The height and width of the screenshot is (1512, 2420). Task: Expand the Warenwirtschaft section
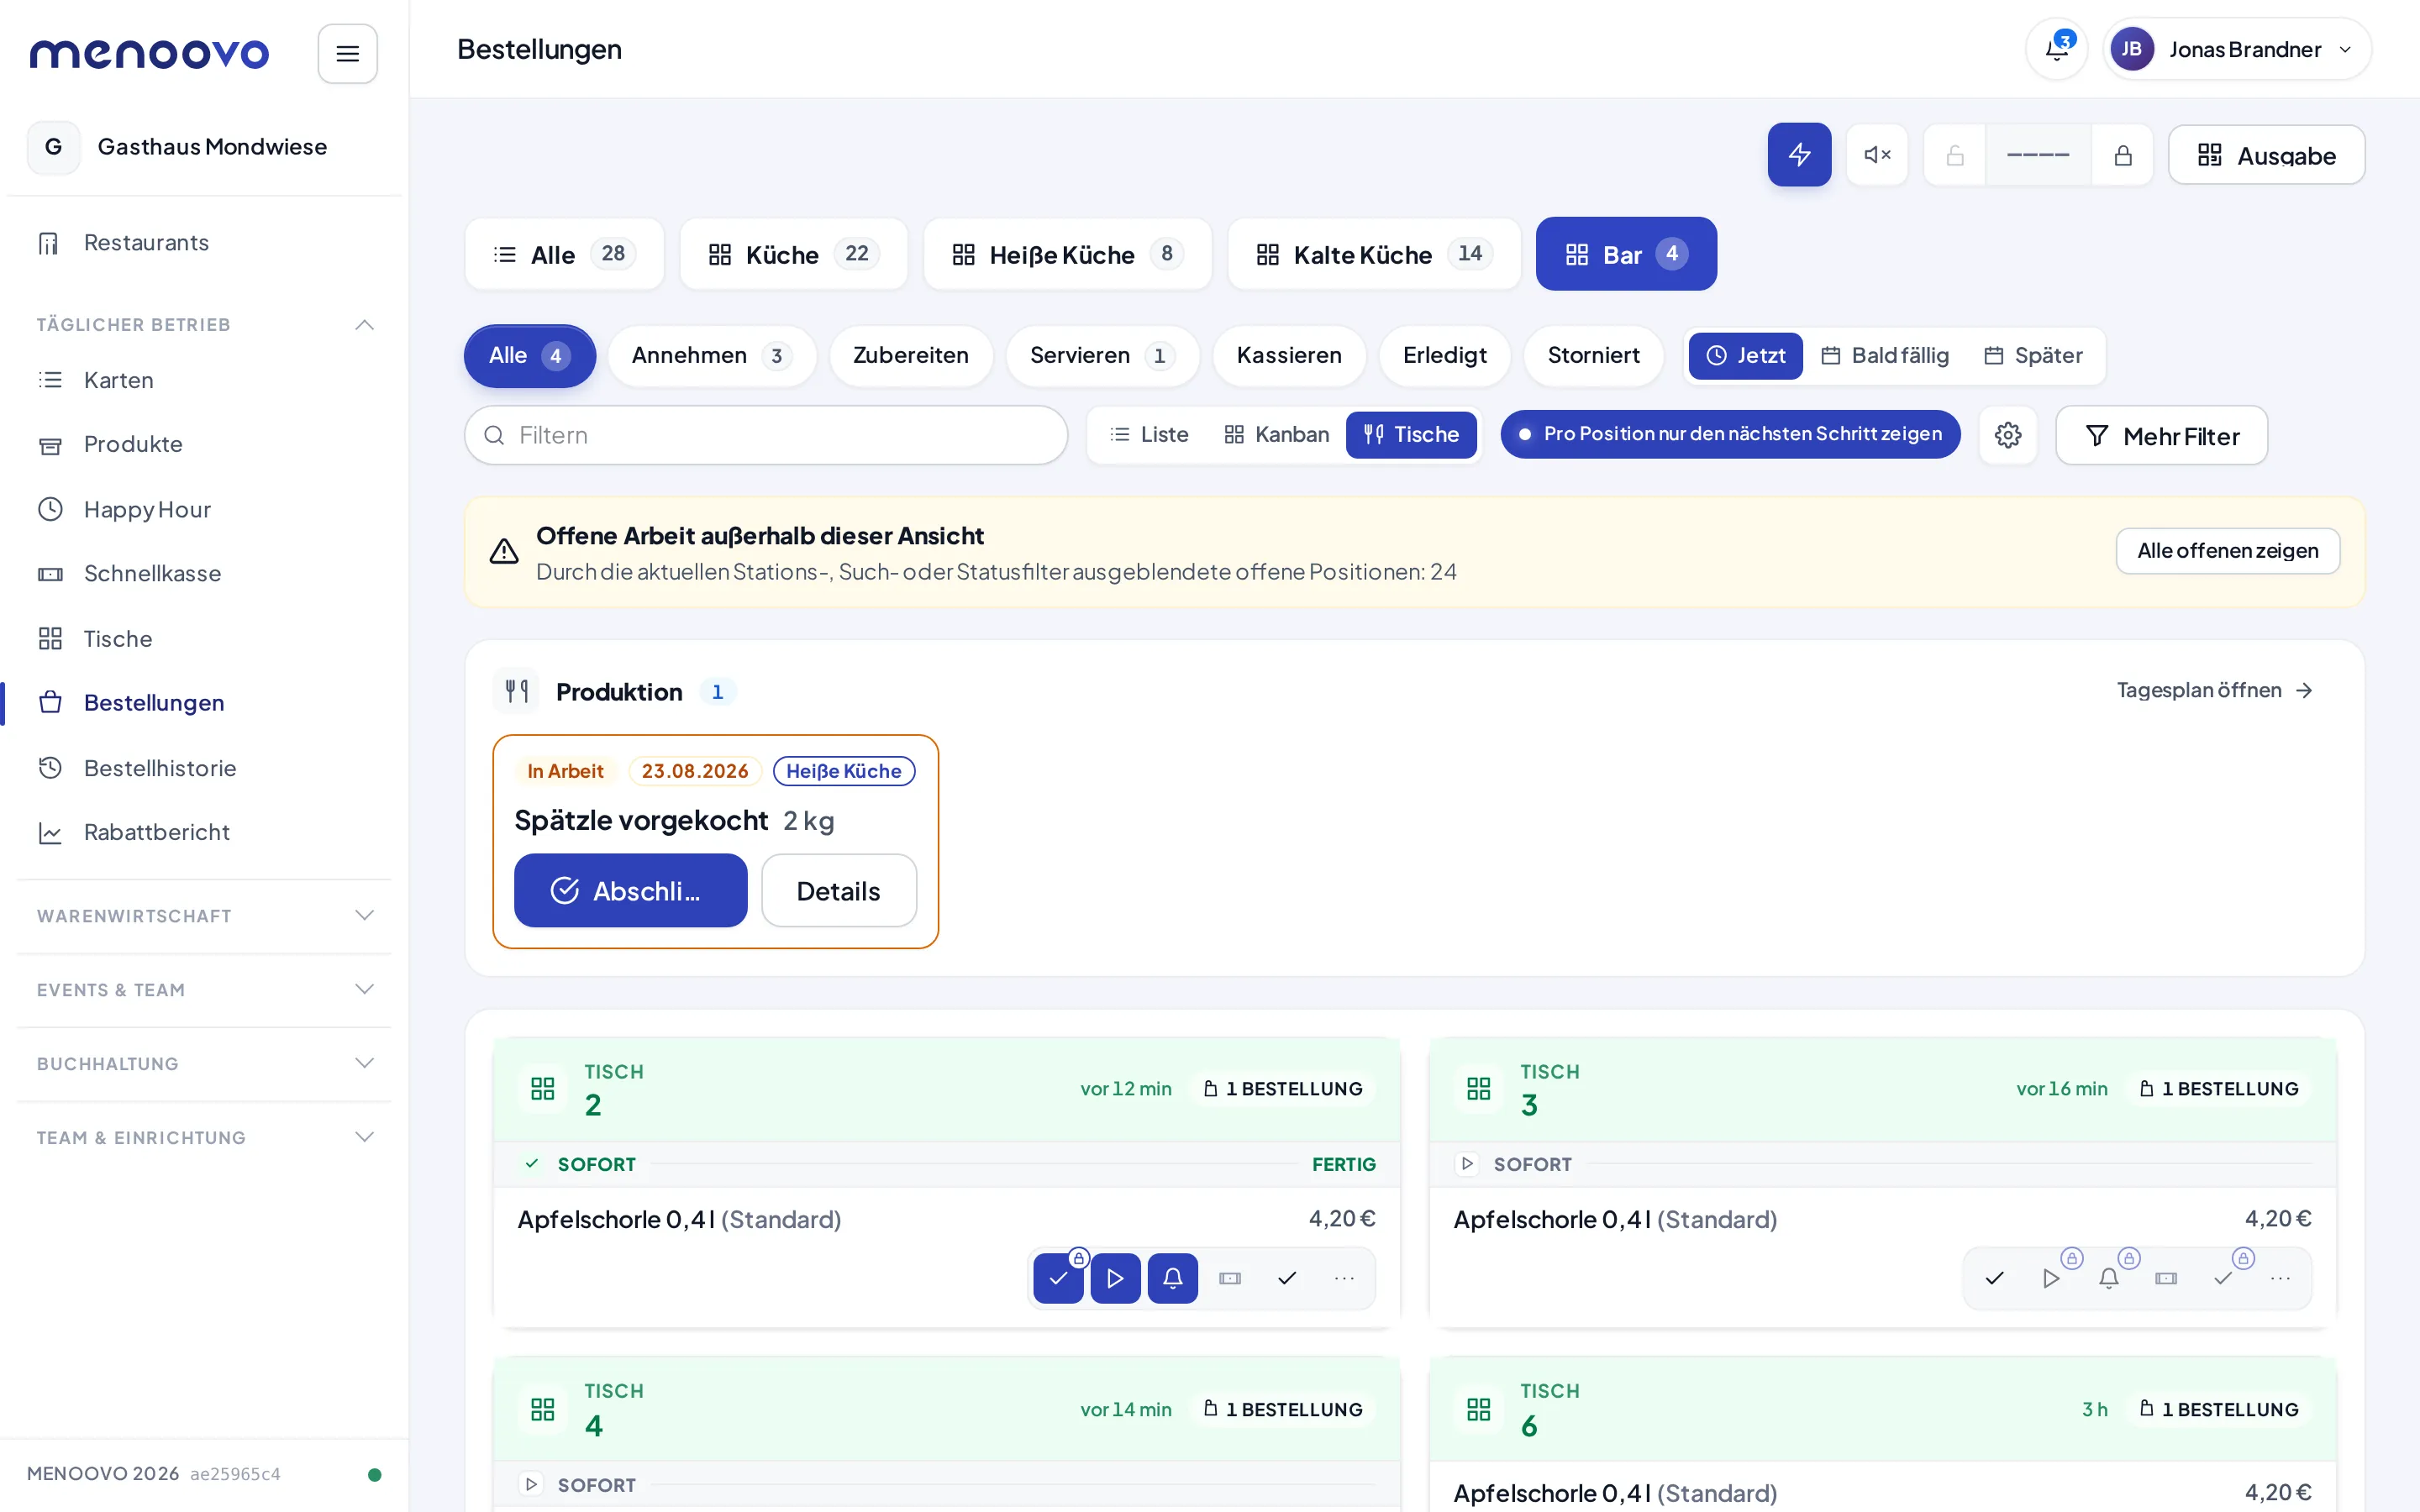pyautogui.click(x=203, y=916)
